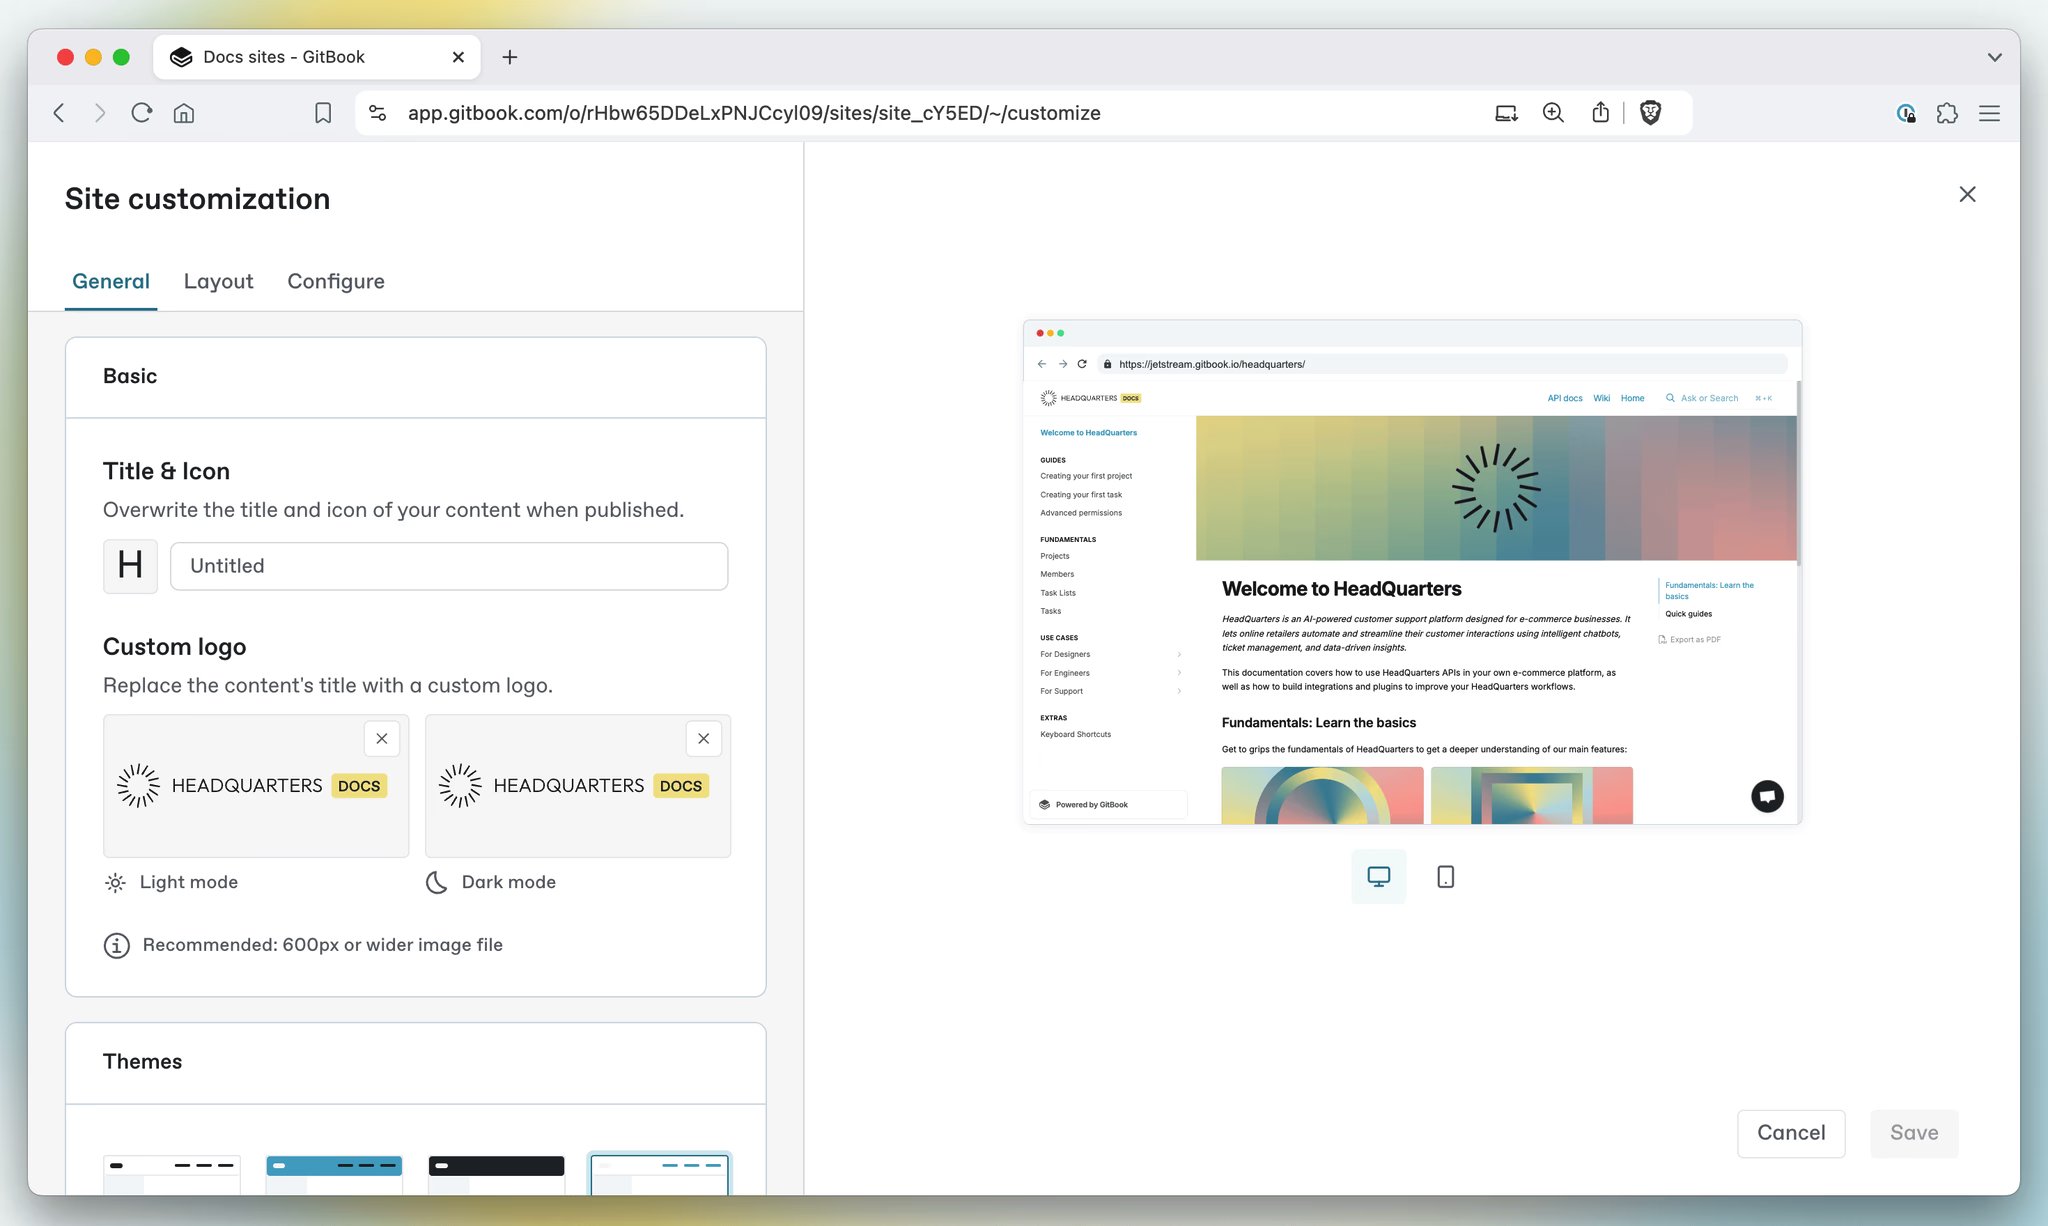Click the Export as PDF icon in preview
The height and width of the screenshot is (1226, 2048).
tap(1663, 639)
